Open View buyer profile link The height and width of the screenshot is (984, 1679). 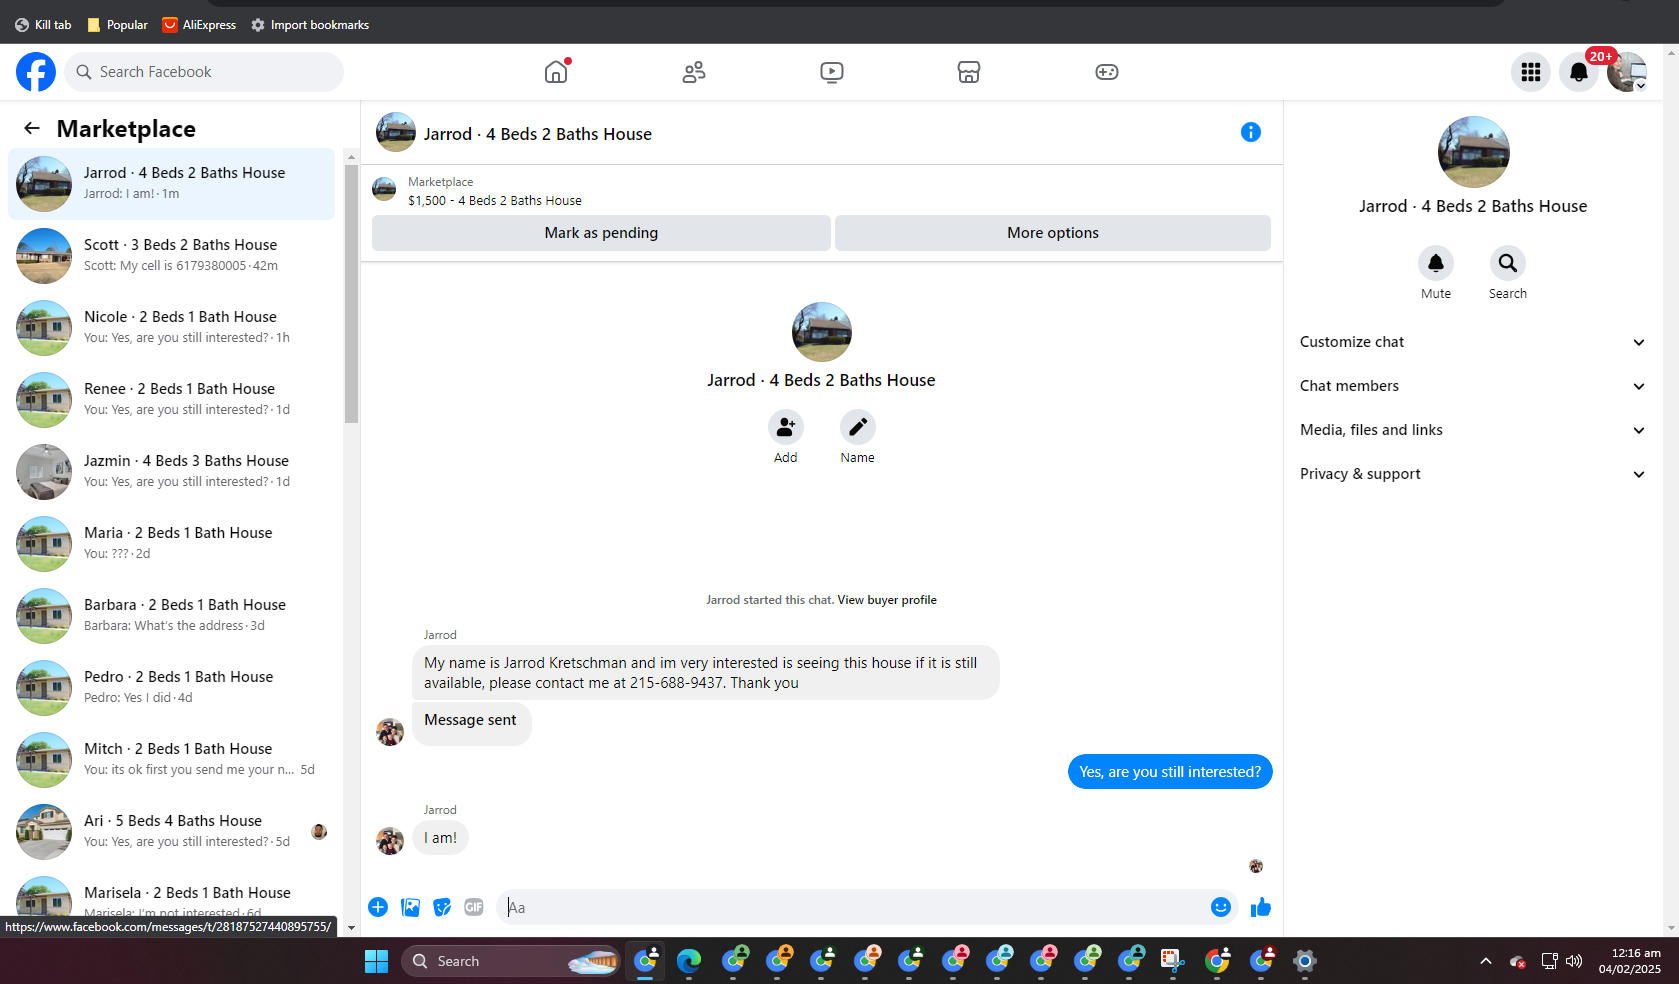(x=887, y=600)
